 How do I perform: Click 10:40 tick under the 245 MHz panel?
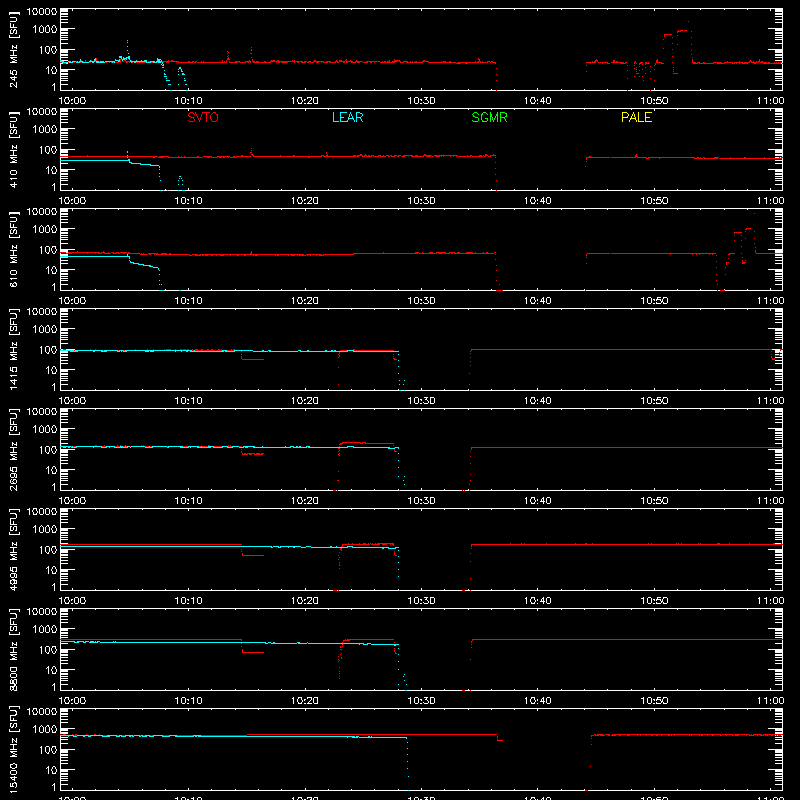click(x=538, y=101)
